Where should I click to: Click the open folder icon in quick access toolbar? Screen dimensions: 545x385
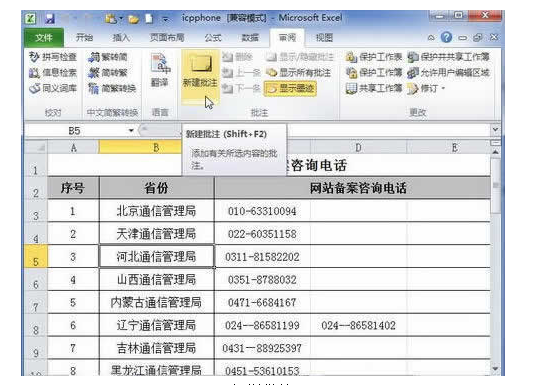click(133, 19)
